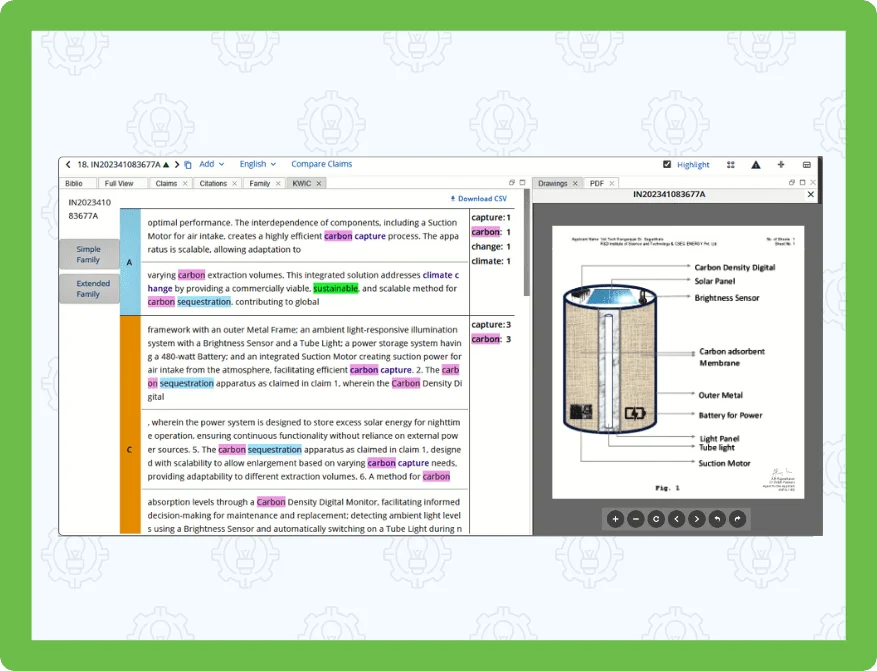Expand the Add dropdown

[x=211, y=164]
